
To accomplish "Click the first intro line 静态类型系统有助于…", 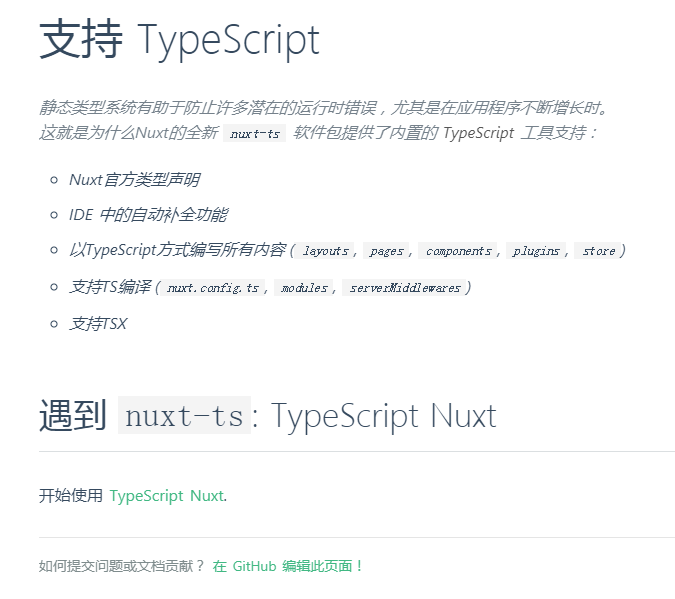I will (x=323, y=108).
